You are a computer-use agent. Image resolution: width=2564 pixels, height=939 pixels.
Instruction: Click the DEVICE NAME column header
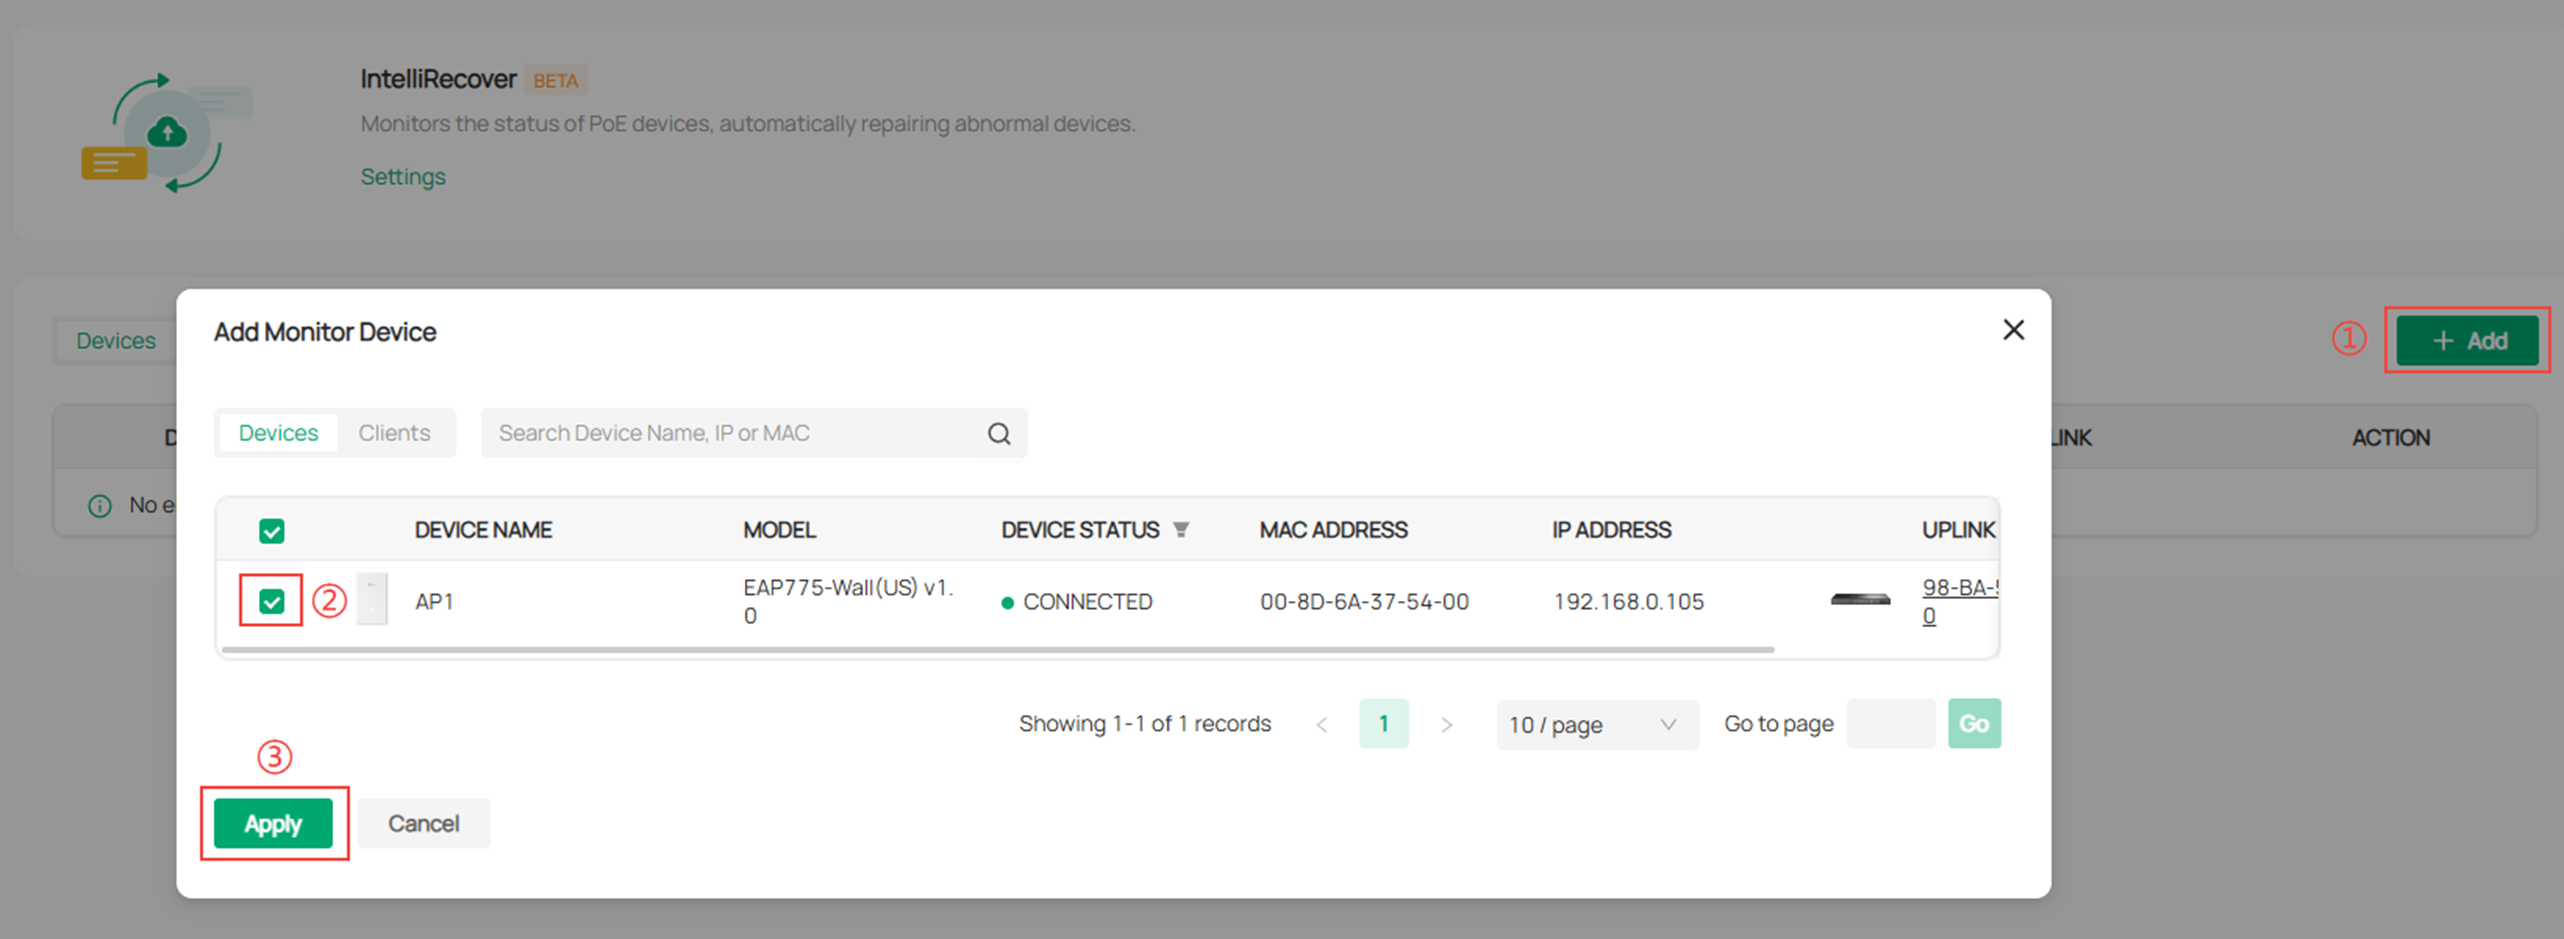point(483,530)
